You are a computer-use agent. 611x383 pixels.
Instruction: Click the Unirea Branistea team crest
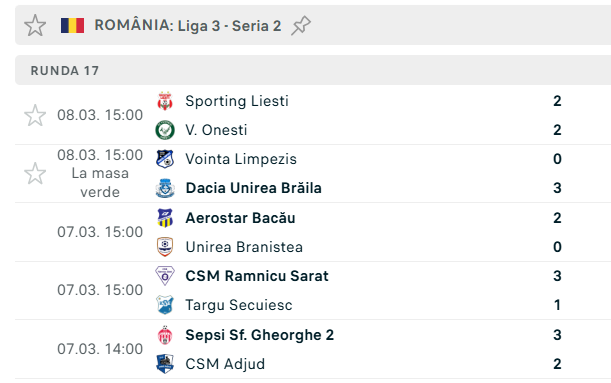point(165,247)
